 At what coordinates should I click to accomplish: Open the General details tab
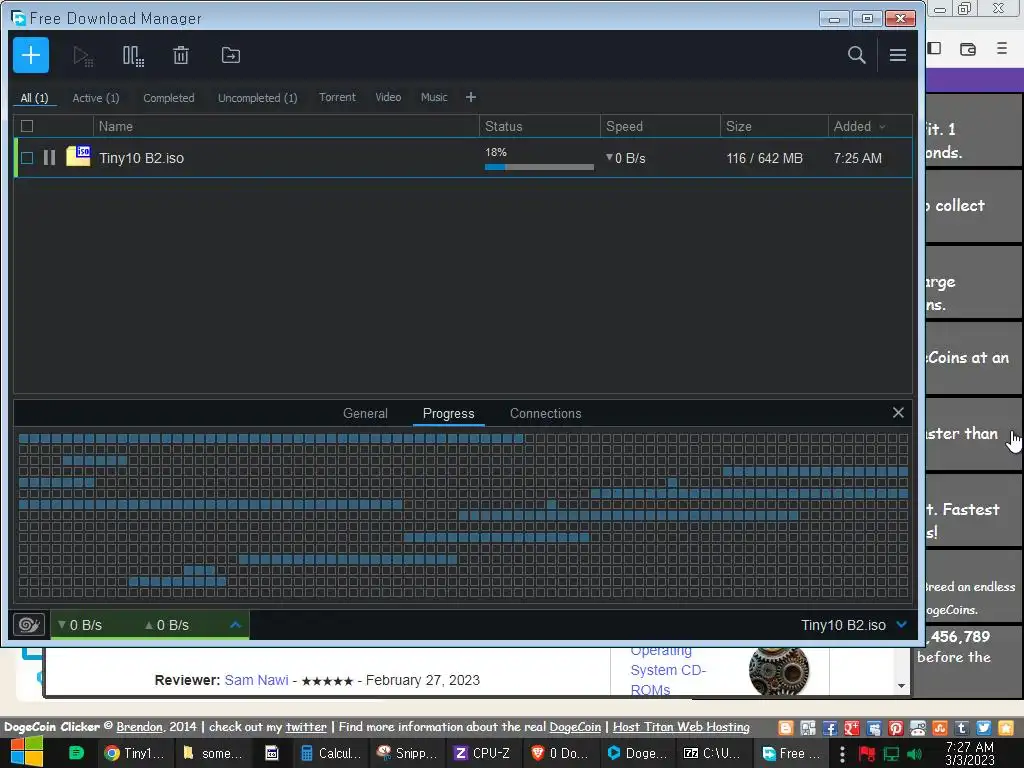click(x=365, y=413)
